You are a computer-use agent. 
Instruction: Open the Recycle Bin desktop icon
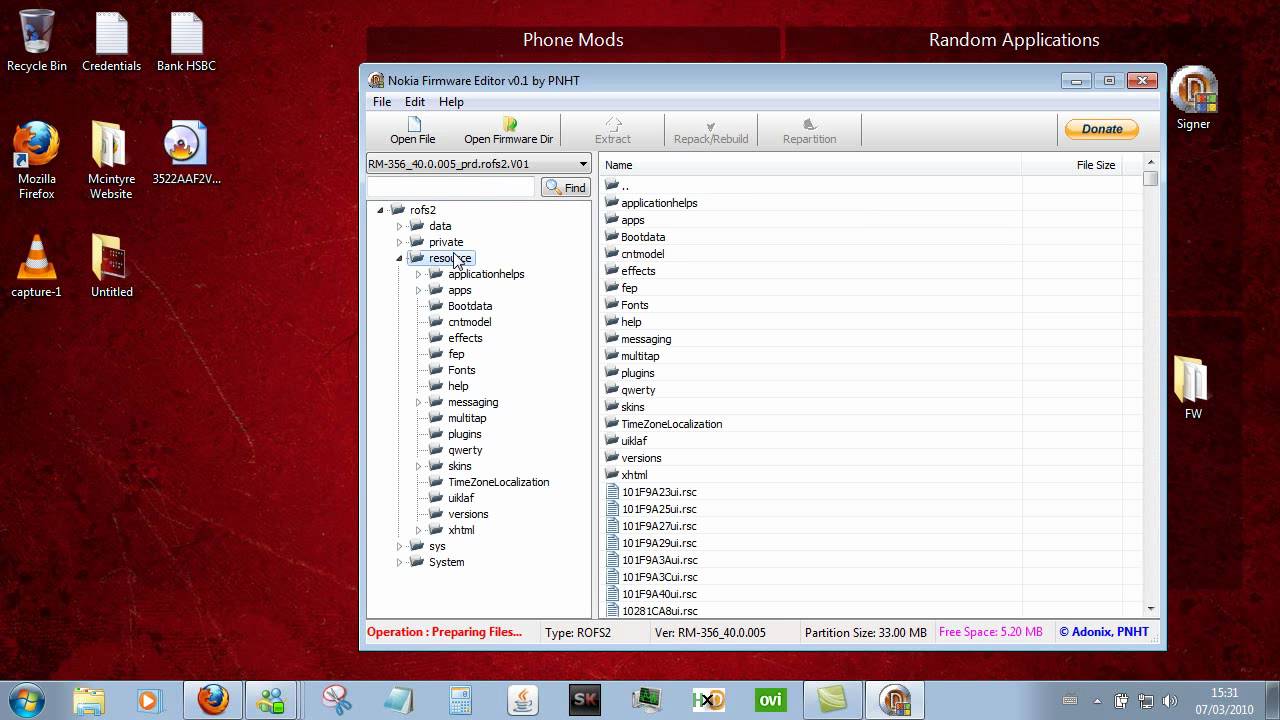click(x=37, y=41)
